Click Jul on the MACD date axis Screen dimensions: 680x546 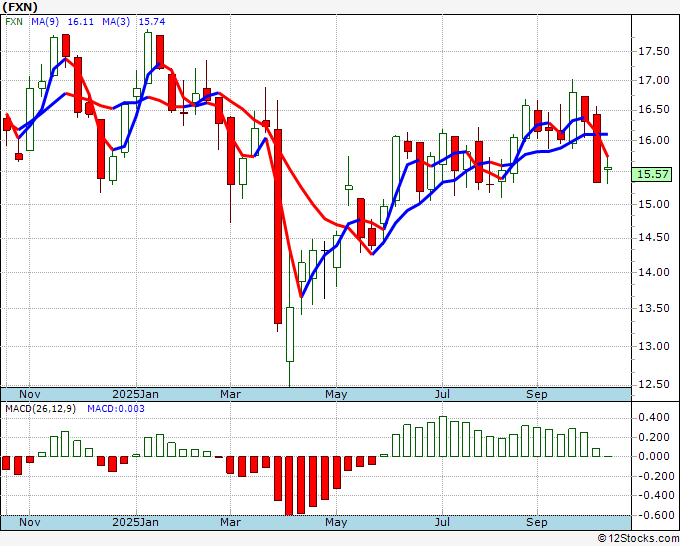[x=442, y=522]
